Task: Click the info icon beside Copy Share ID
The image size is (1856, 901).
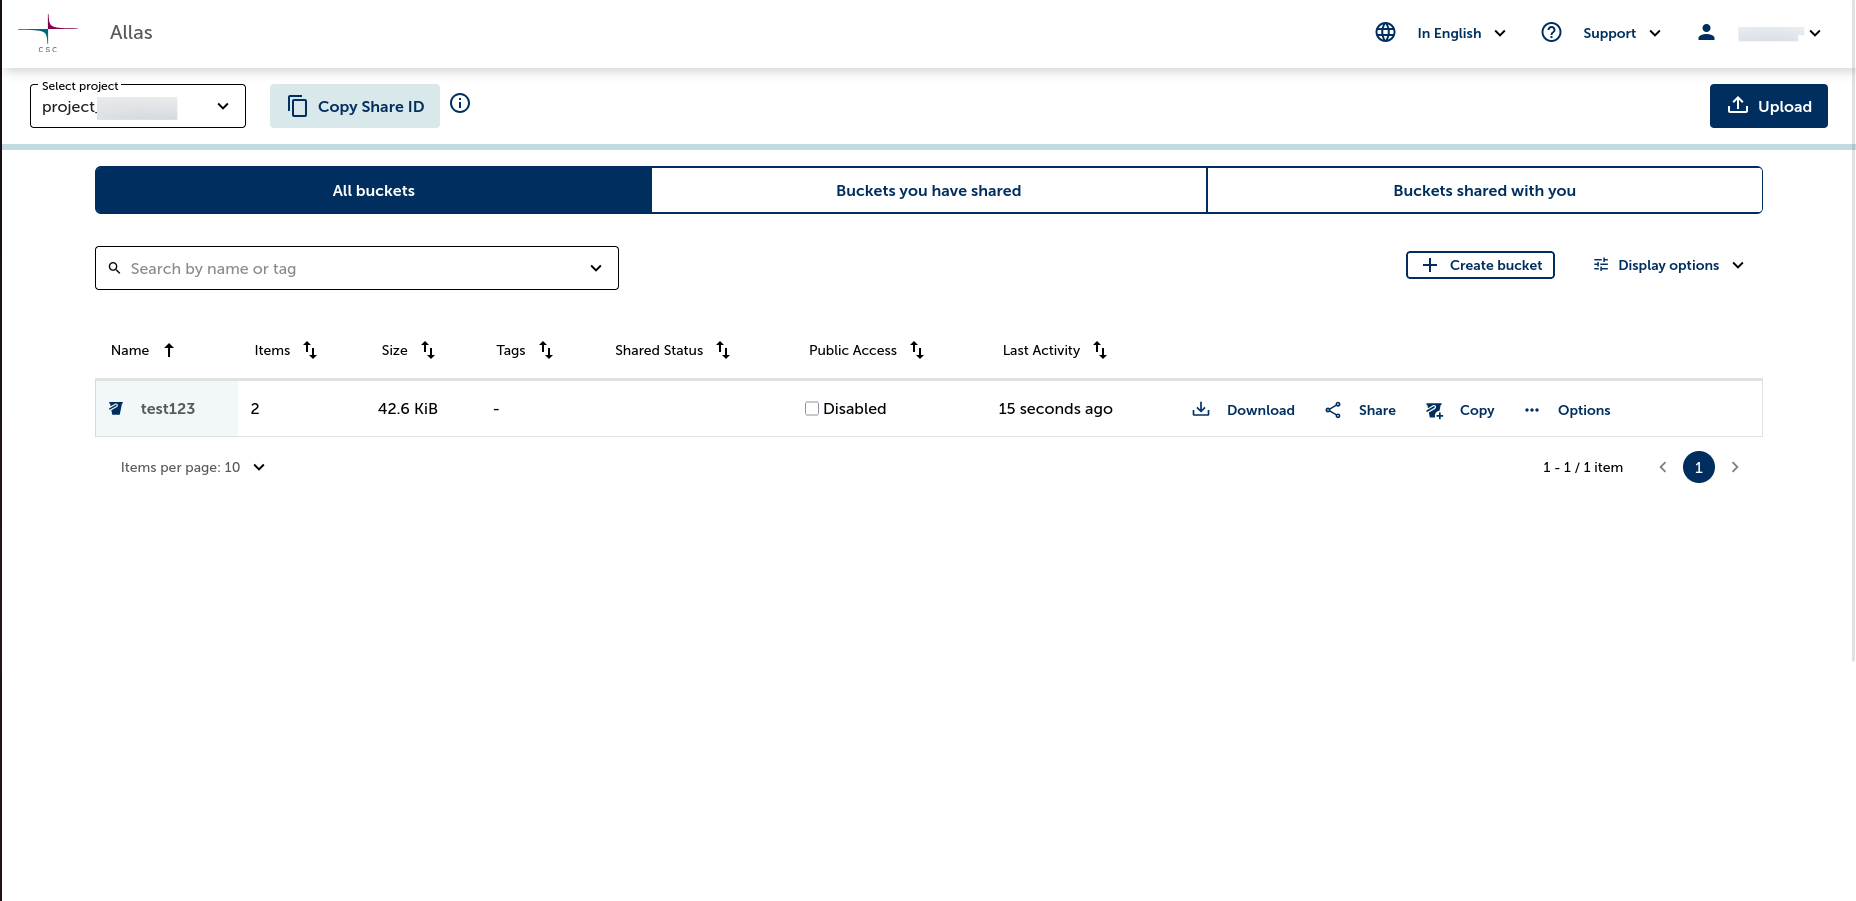Action: [x=460, y=104]
